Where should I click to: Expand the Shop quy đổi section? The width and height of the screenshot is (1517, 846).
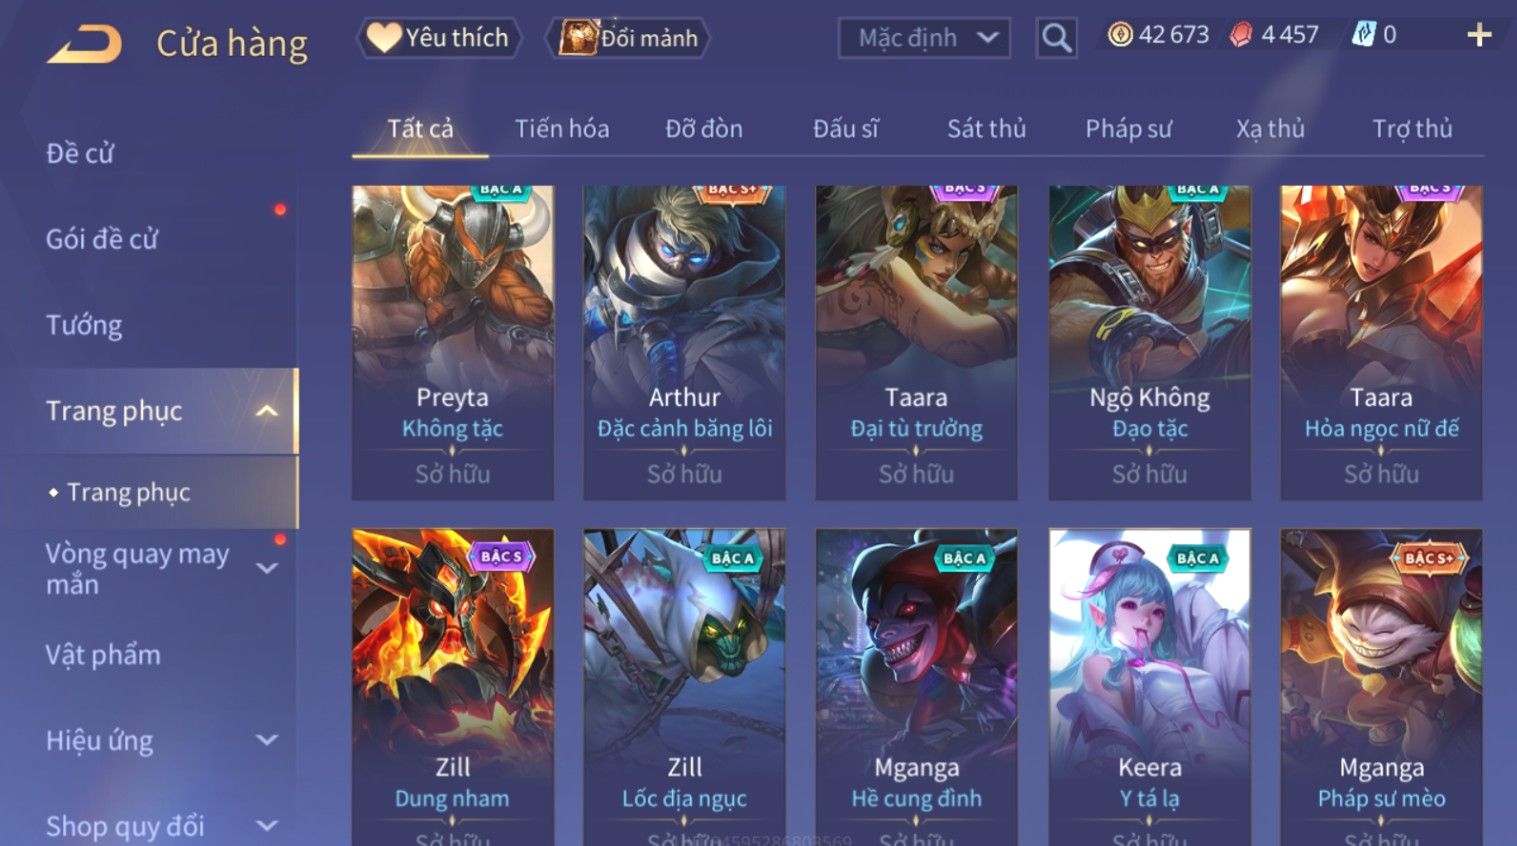tap(267, 826)
